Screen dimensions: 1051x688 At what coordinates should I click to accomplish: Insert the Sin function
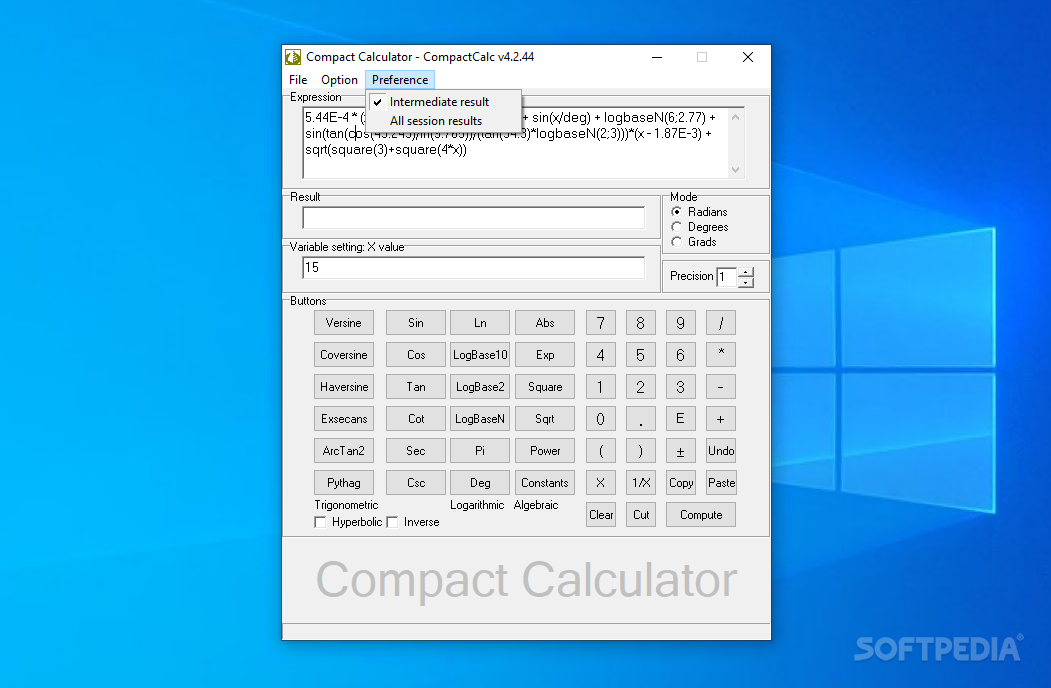point(416,323)
